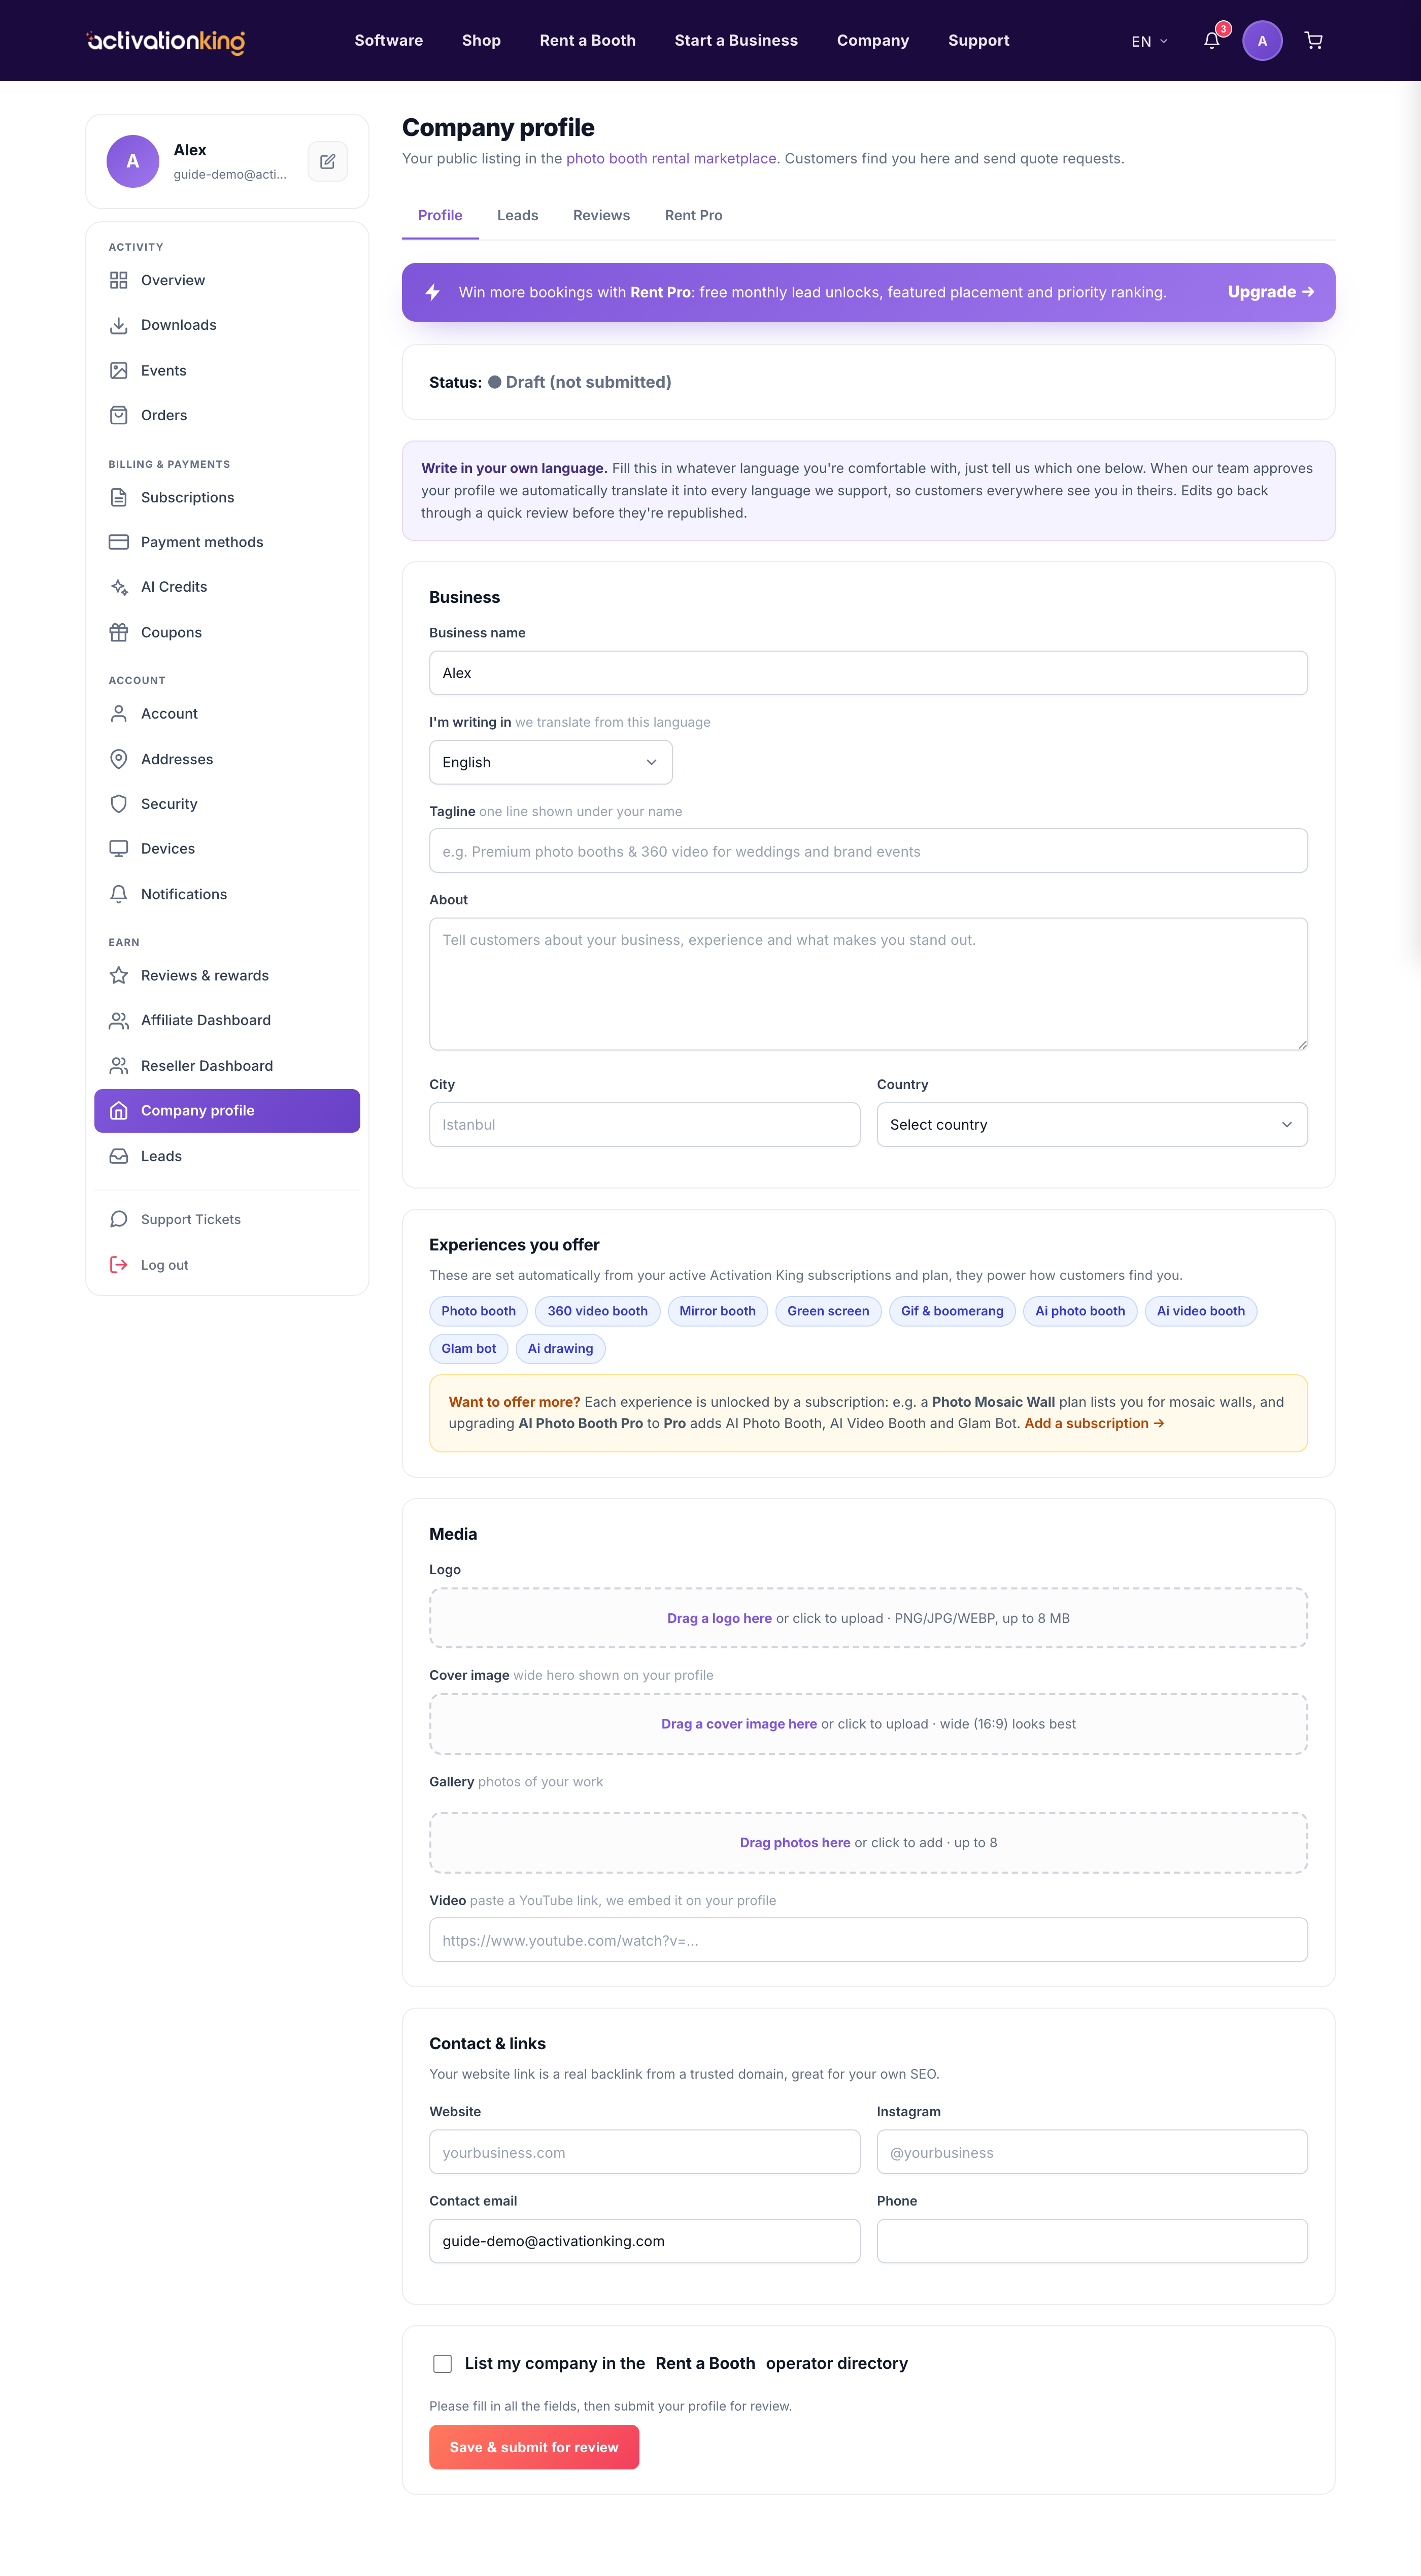The image size is (1421, 2576).
Task: Click Save & submit for review
Action: (x=534, y=2447)
